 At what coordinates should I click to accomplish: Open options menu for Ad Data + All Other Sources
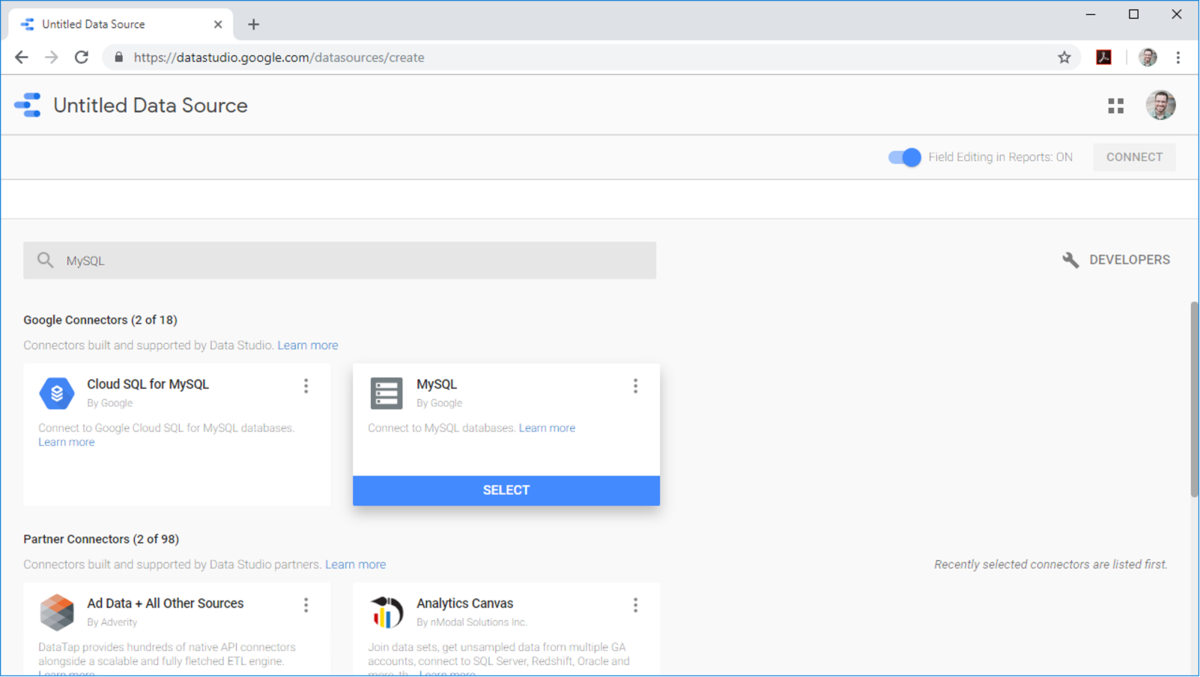(306, 605)
